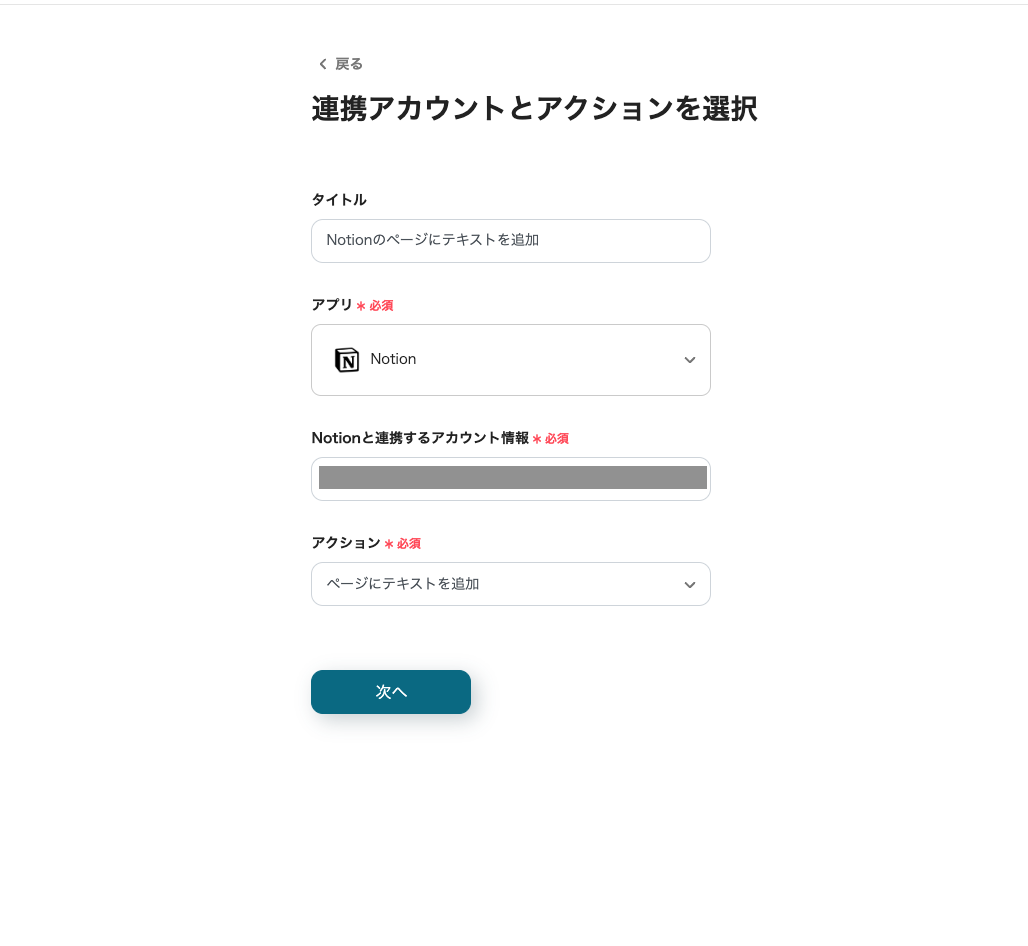The width and height of the screenshot is (1028, 946).
Task: Click the Notionと連携するアカウント情報 label
Action: pyautogui.click(x=420, y=438)
